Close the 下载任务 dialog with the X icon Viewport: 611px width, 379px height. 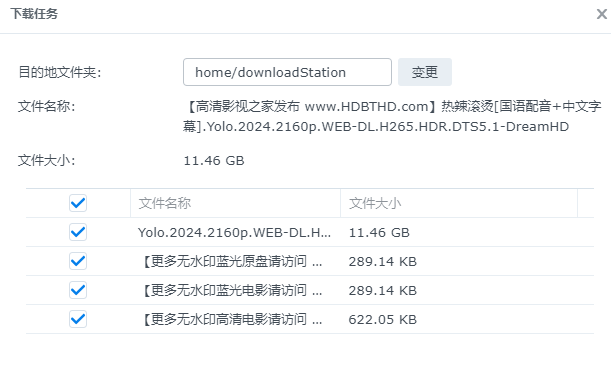pos(602,14)
